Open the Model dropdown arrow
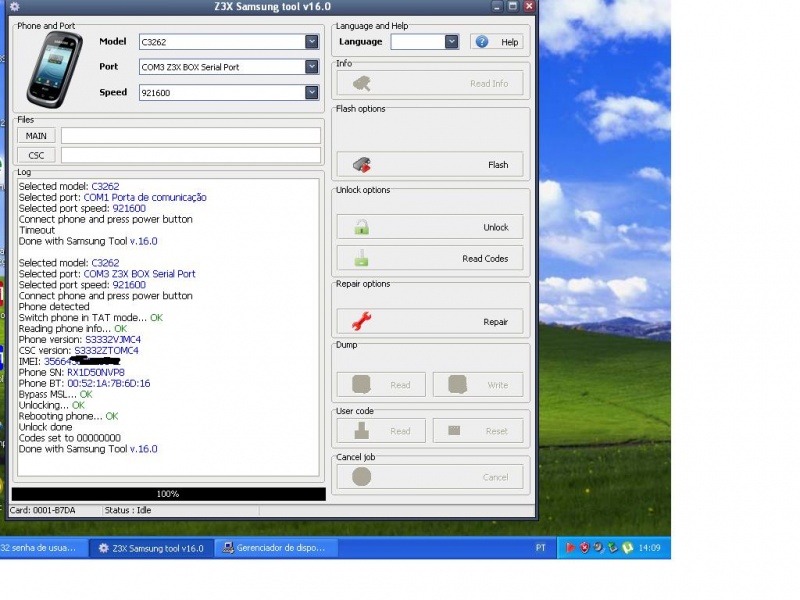The width and height of the screenshot is (800, 600). tap(312, 41)
